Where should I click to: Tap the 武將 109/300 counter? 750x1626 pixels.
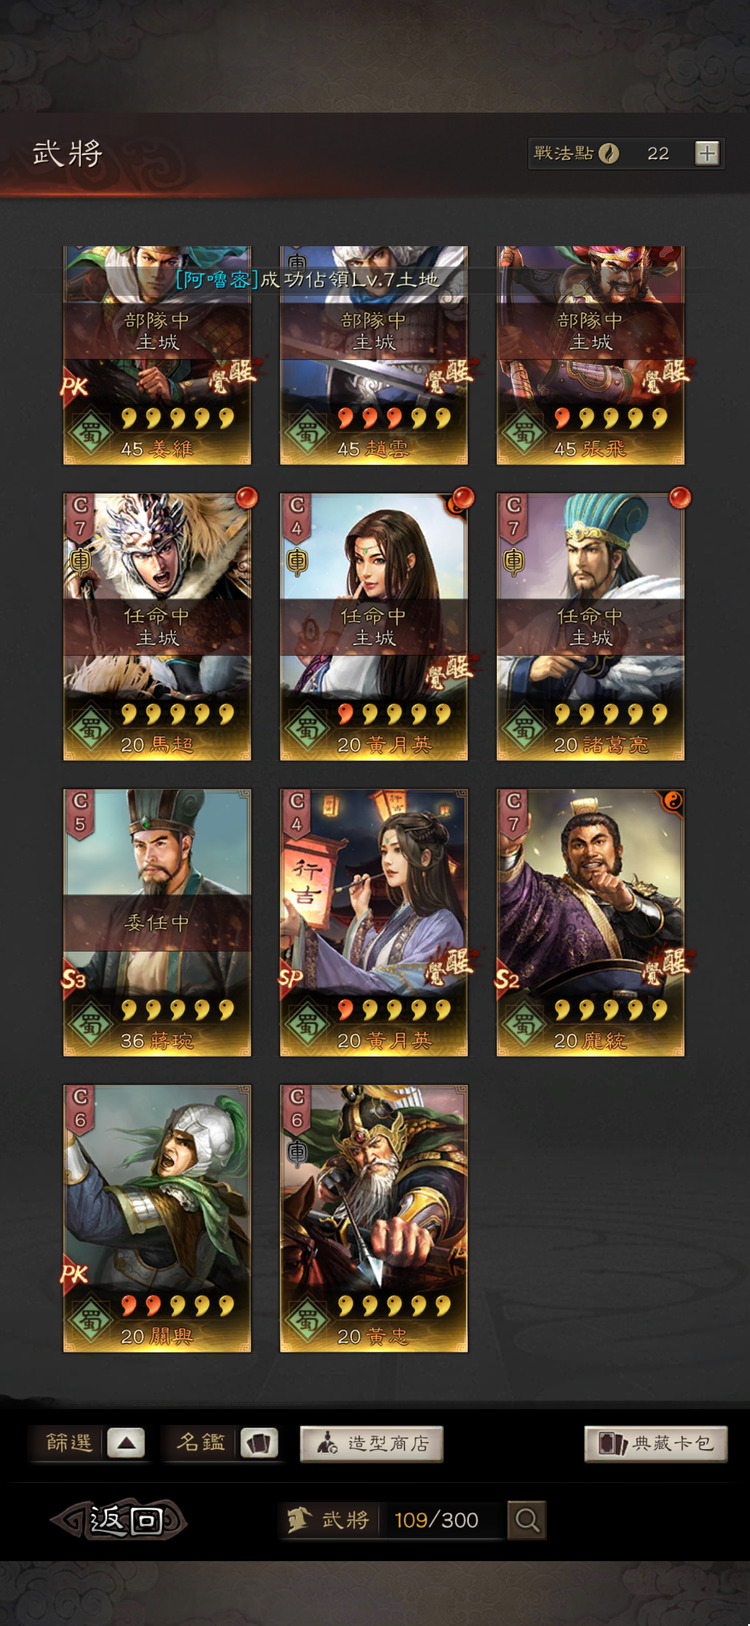tap(391, 1520)
